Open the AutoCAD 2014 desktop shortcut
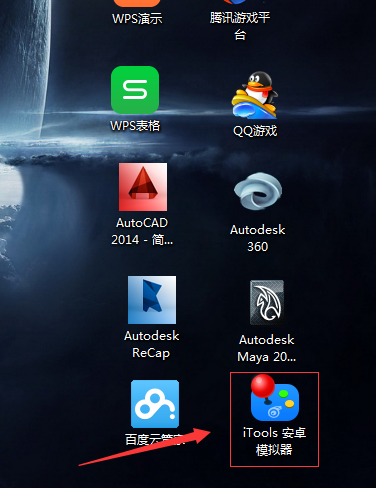The width and height of the screenshot is (376, 488). (143, 187)
